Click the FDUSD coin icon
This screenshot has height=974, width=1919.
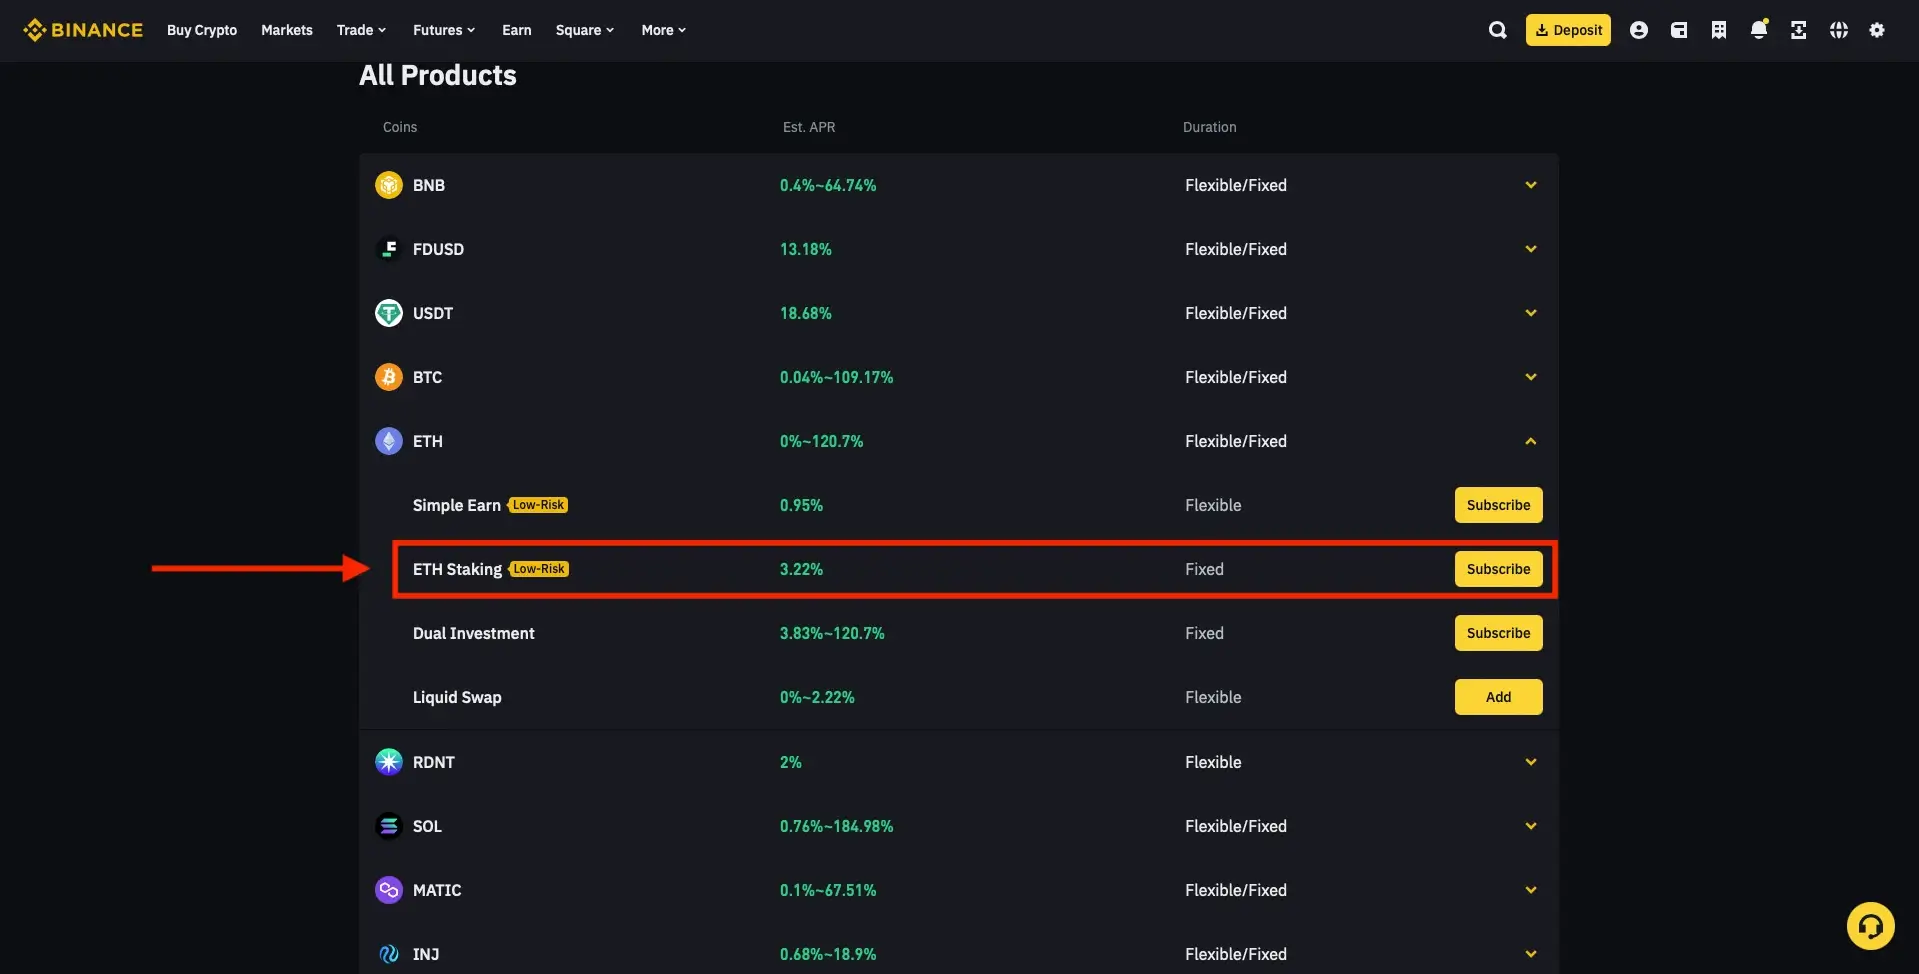[389, 249]
